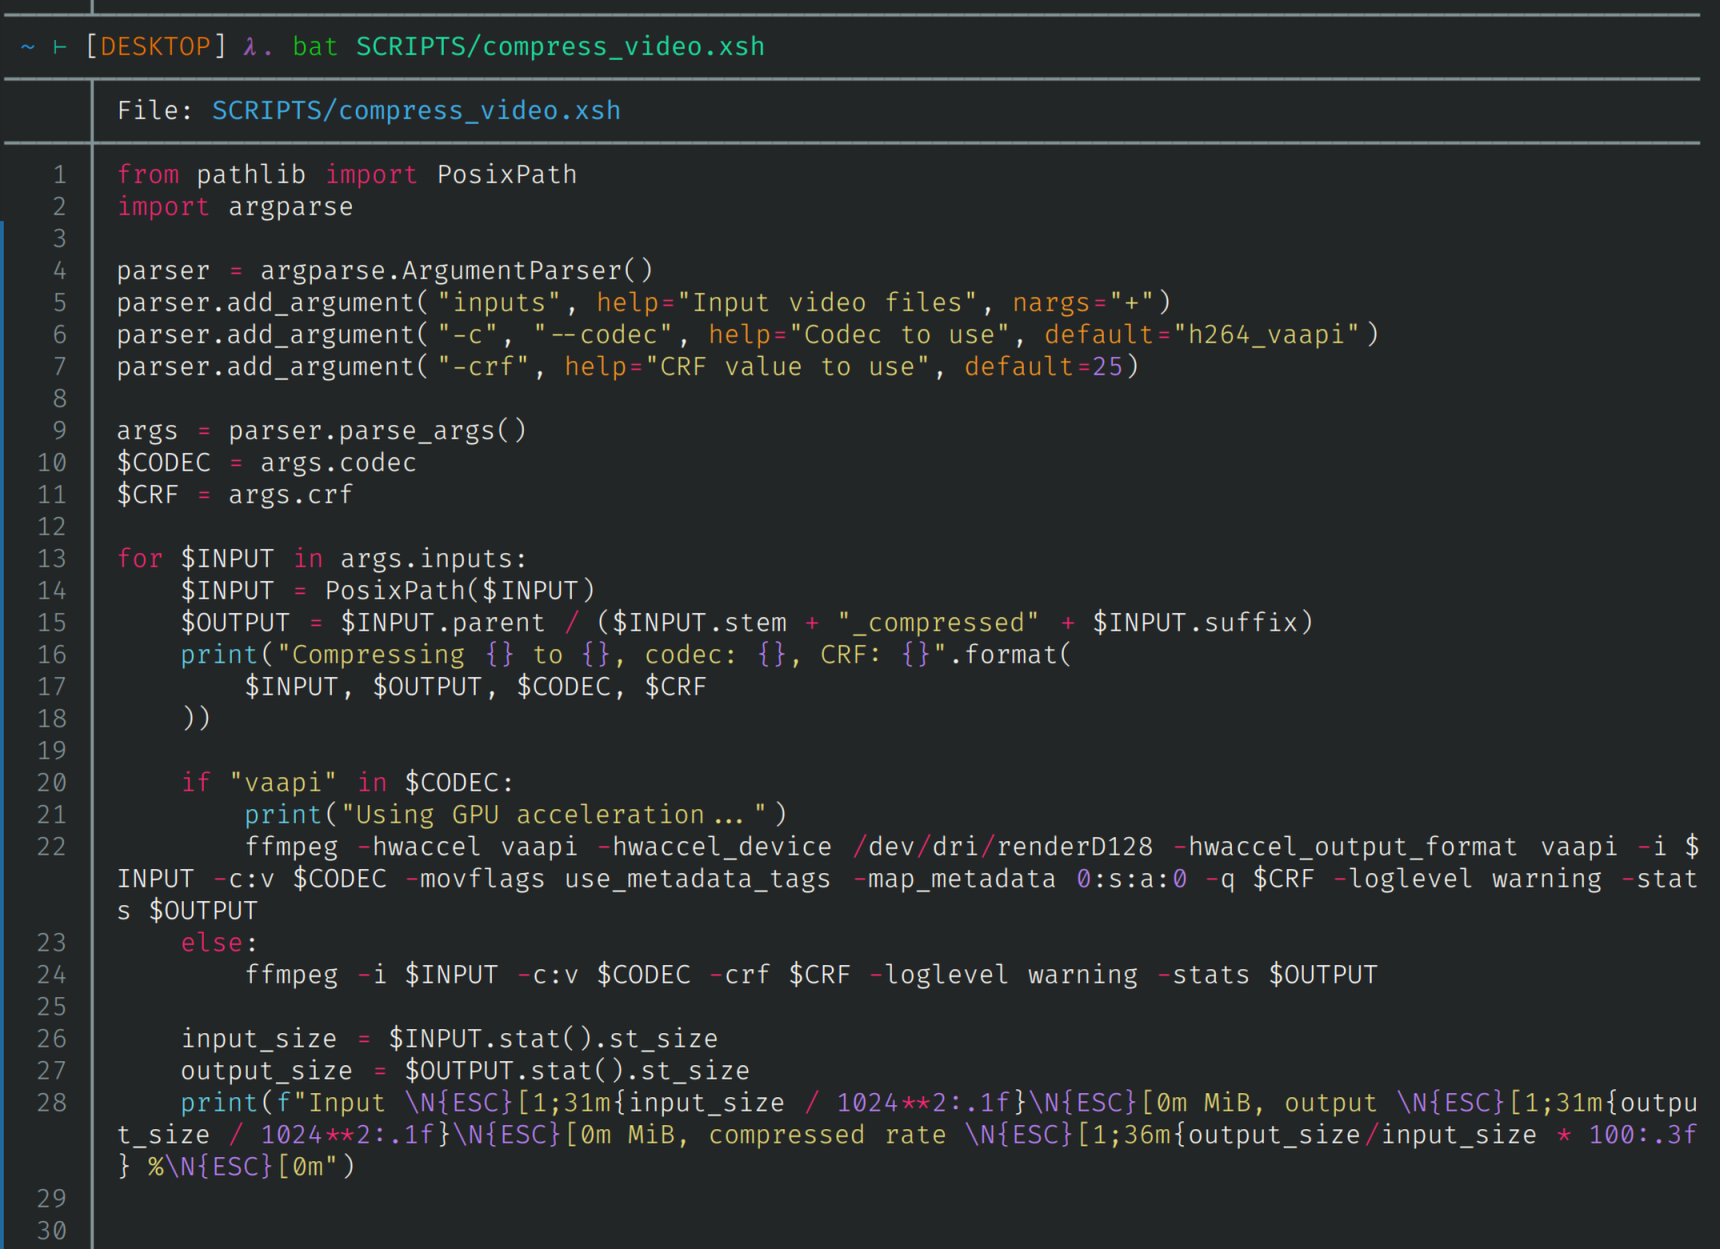This screenshot has height=1249, width=1720.
Task: Click the lambda prompt symbol
Action: click(250, 47)
